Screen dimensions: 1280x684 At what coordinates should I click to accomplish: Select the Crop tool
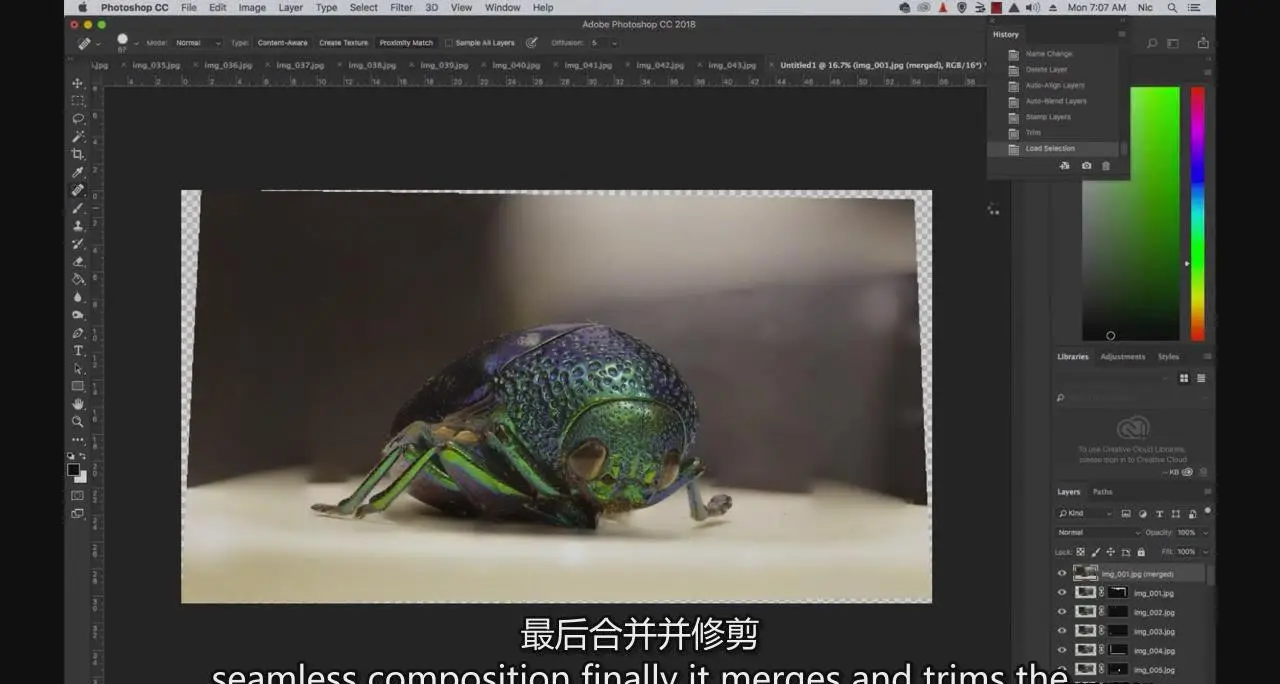tap(78, 154)
